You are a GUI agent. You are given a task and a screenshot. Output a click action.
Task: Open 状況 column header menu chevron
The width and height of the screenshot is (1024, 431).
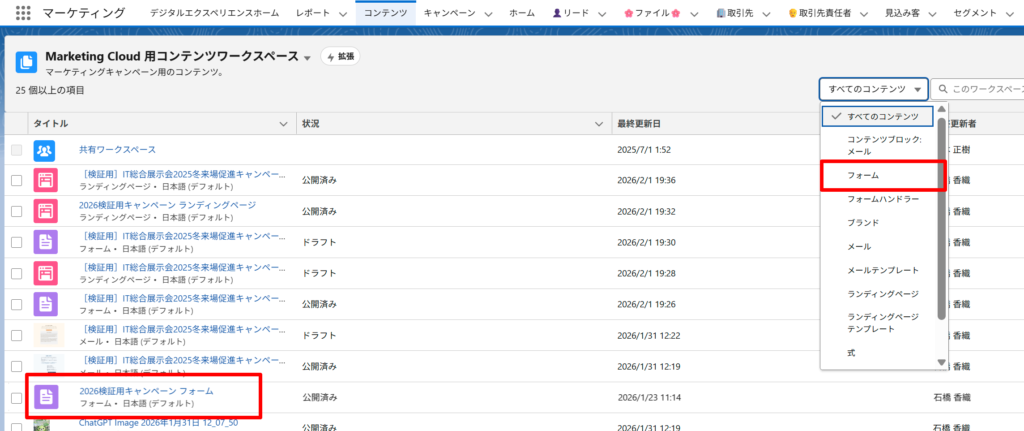tap(599, 123)
